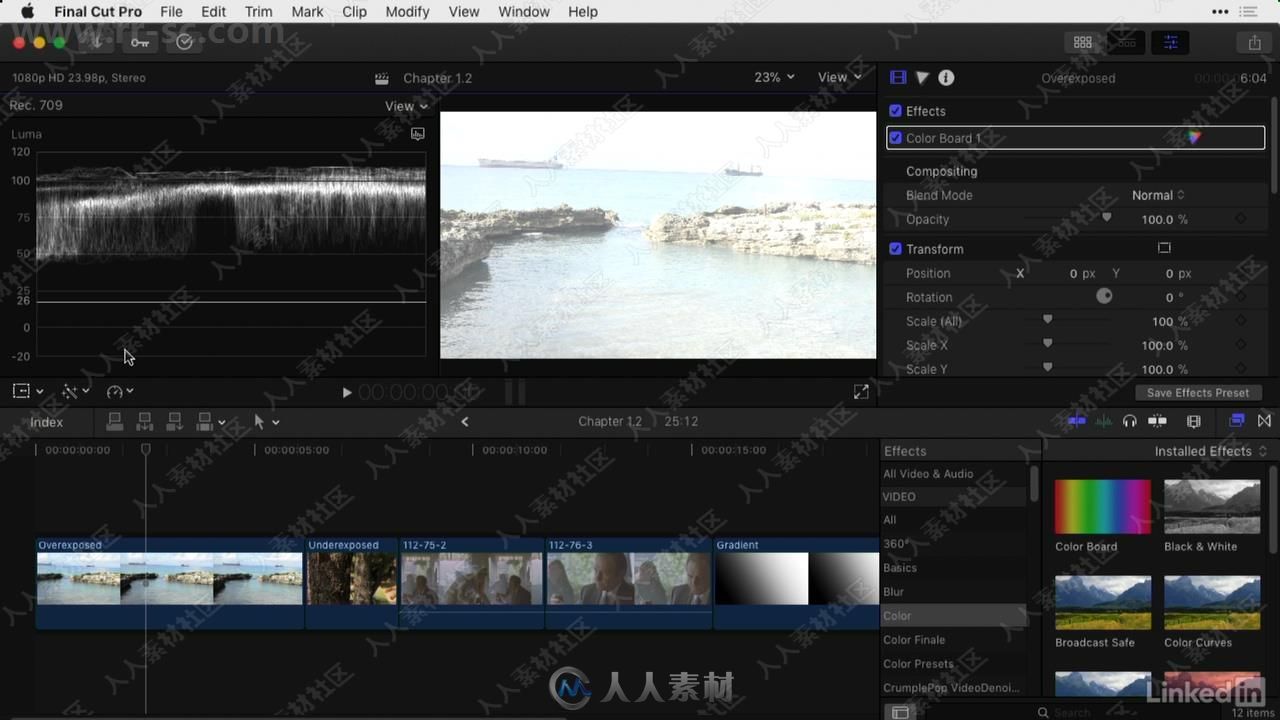The image size is (1280, 720).
Task: Click the Save Effects Preset button
Action: [x=1198, y=393]
